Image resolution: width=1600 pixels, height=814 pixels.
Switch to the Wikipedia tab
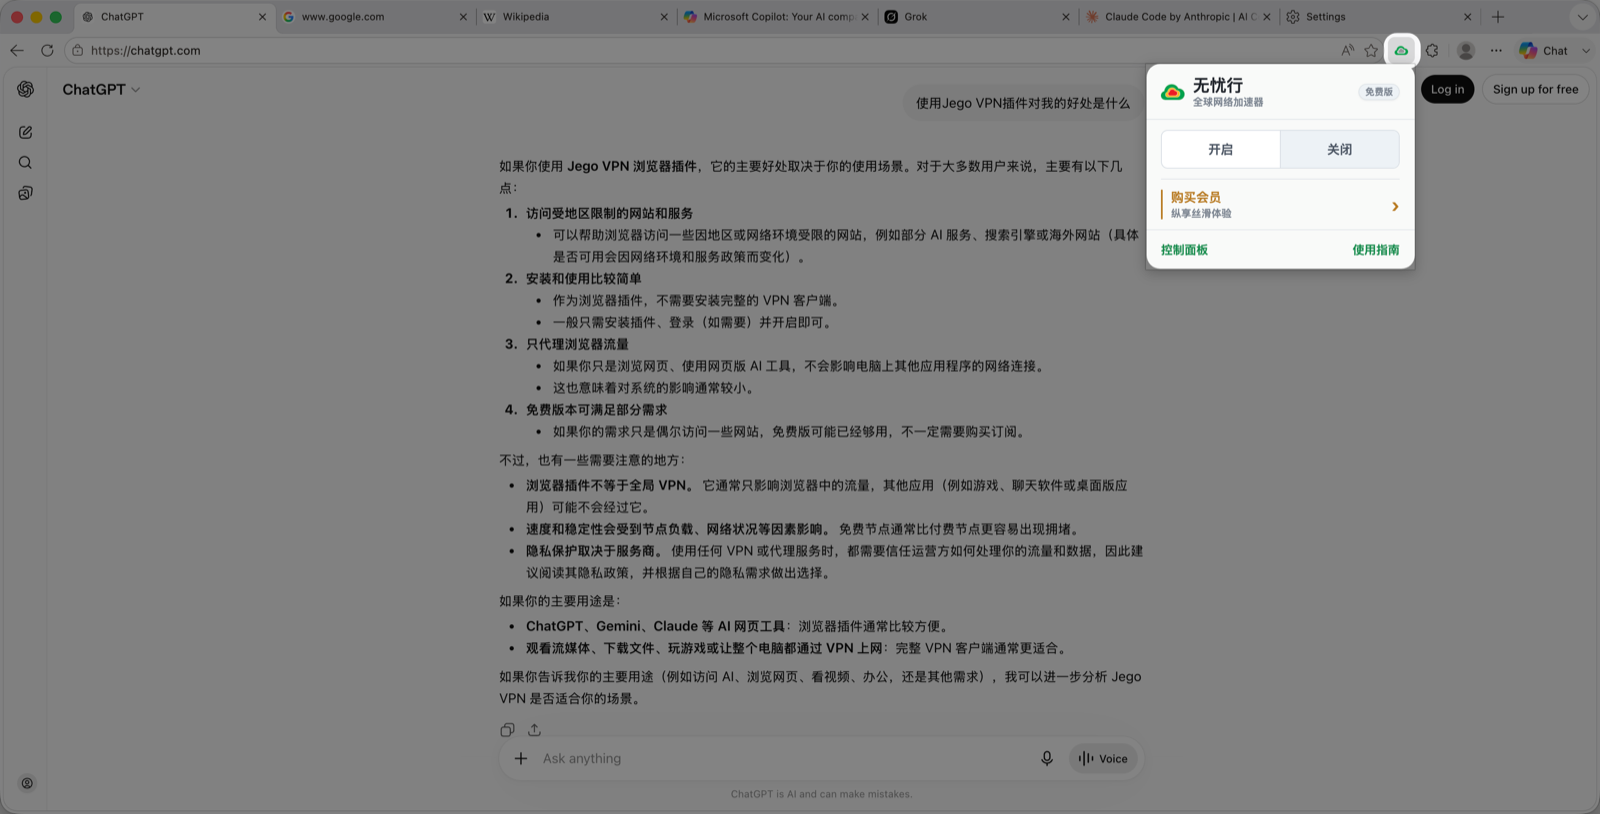point(574,17)
